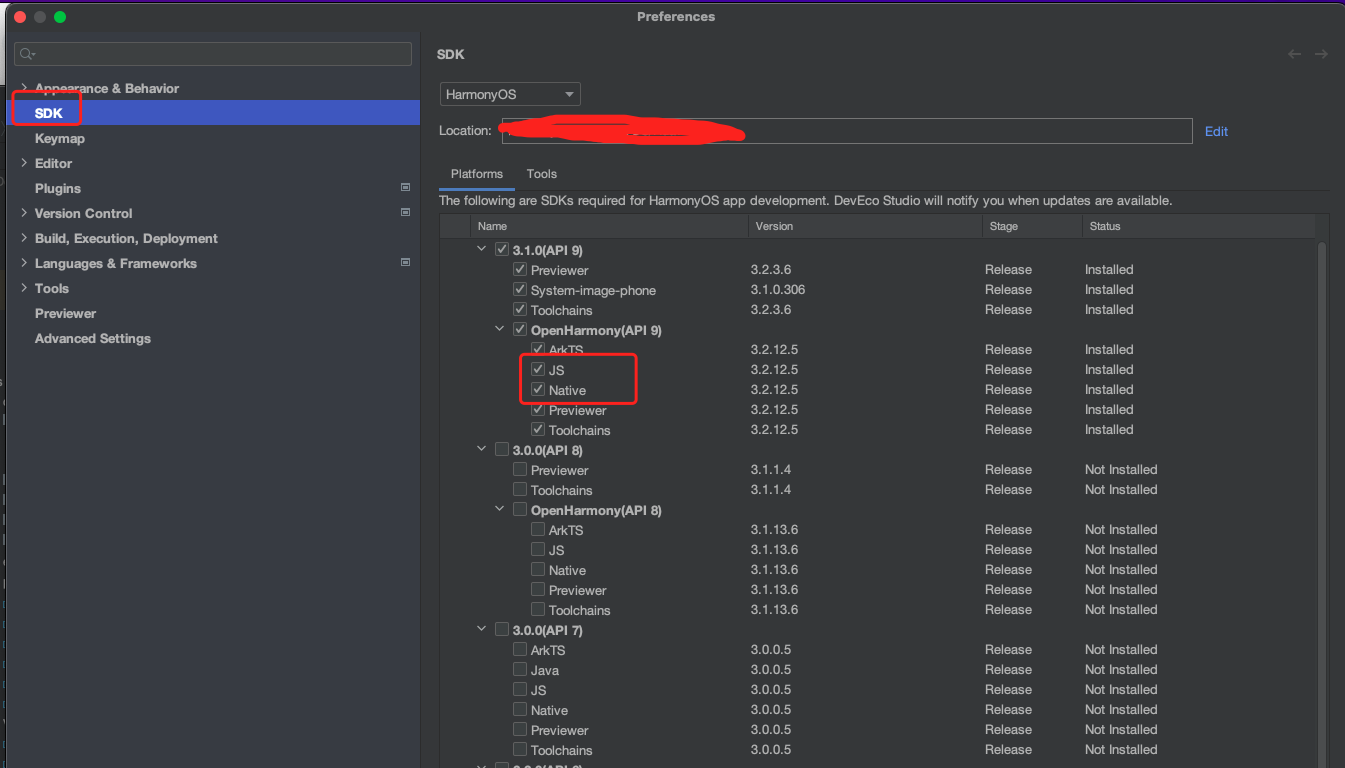
Task: Expand the Tools settings group
Action: pos(25,288)
